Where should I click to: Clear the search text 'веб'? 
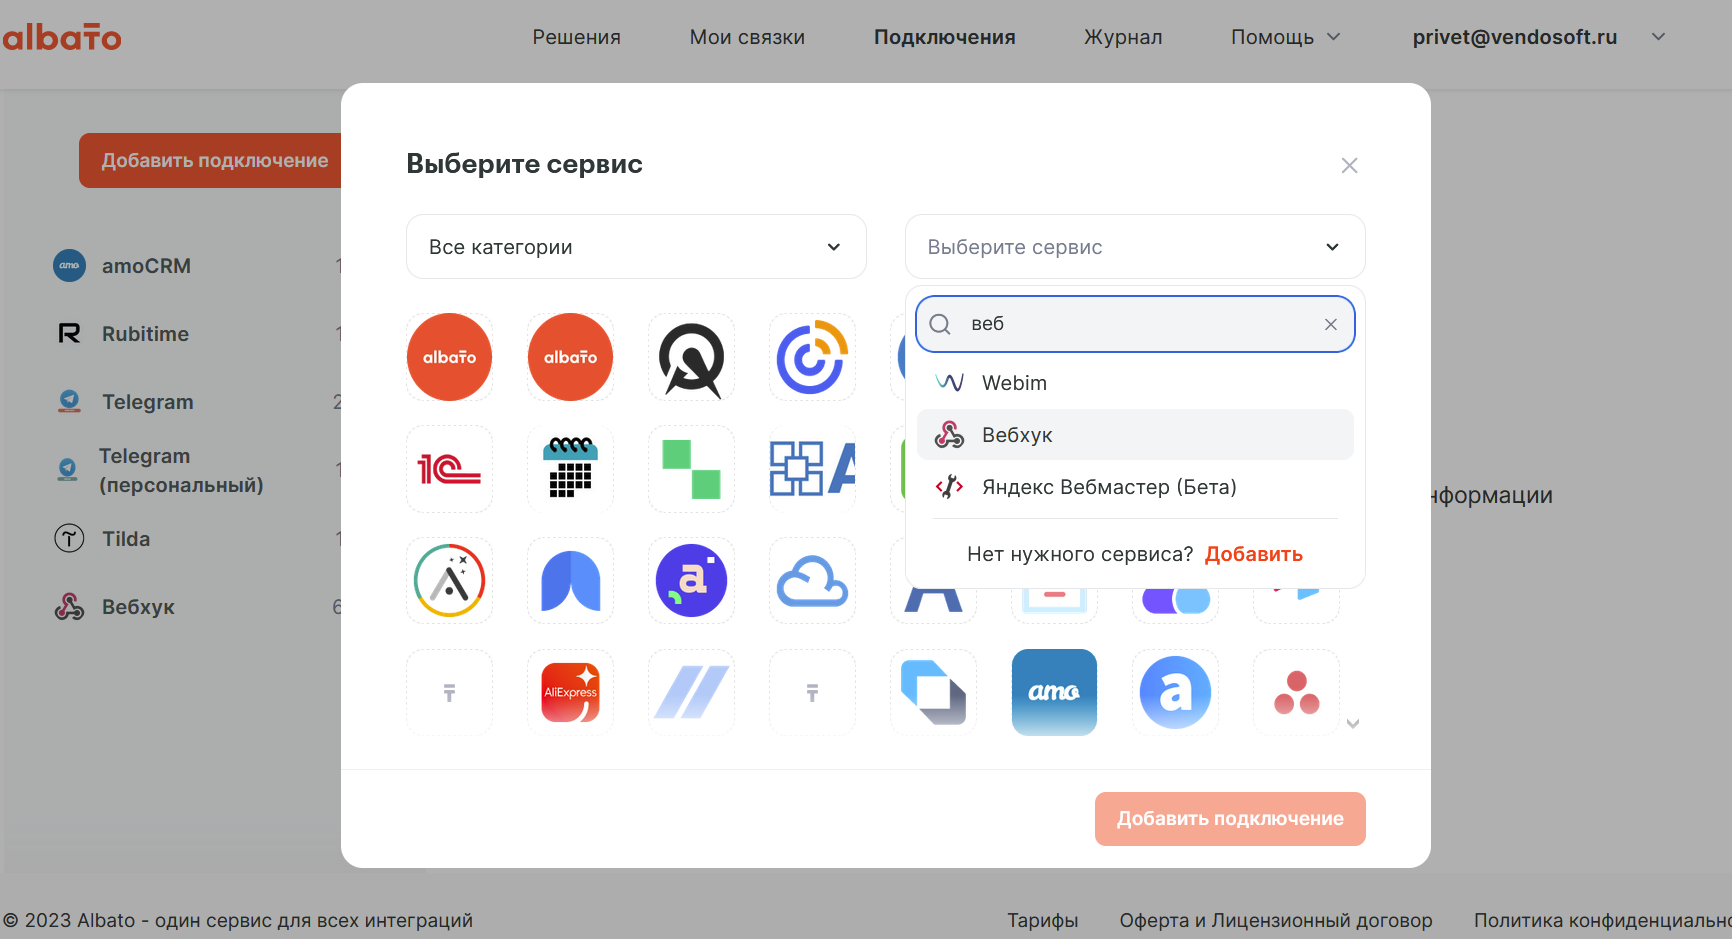click(x=1331, y=324)
